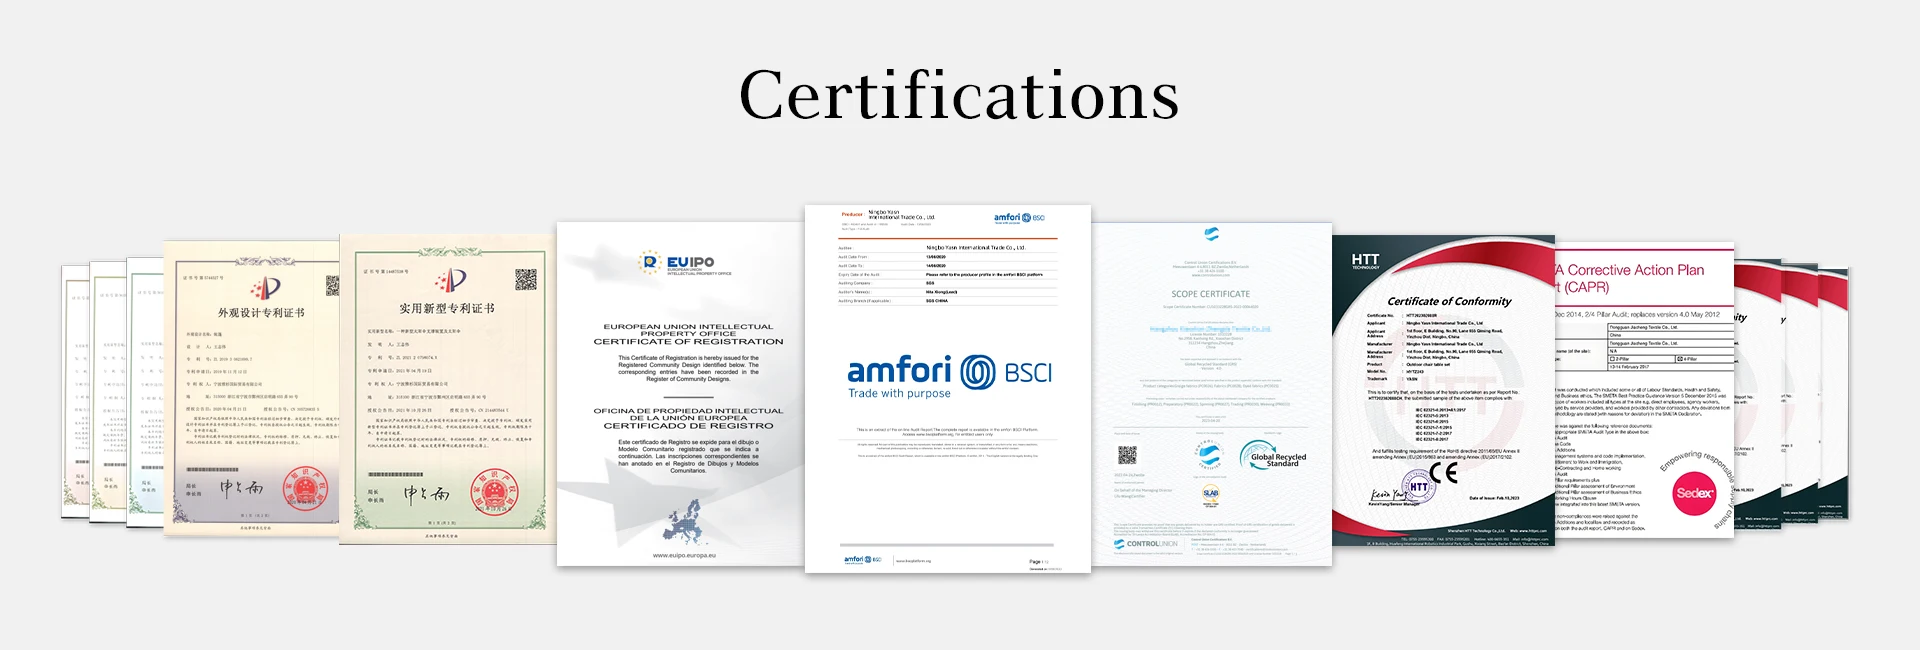Click the small amfori BSCI header logo
This screenshot has height=650, width=1920.
pyautogui.click(x=1019, y=217)
